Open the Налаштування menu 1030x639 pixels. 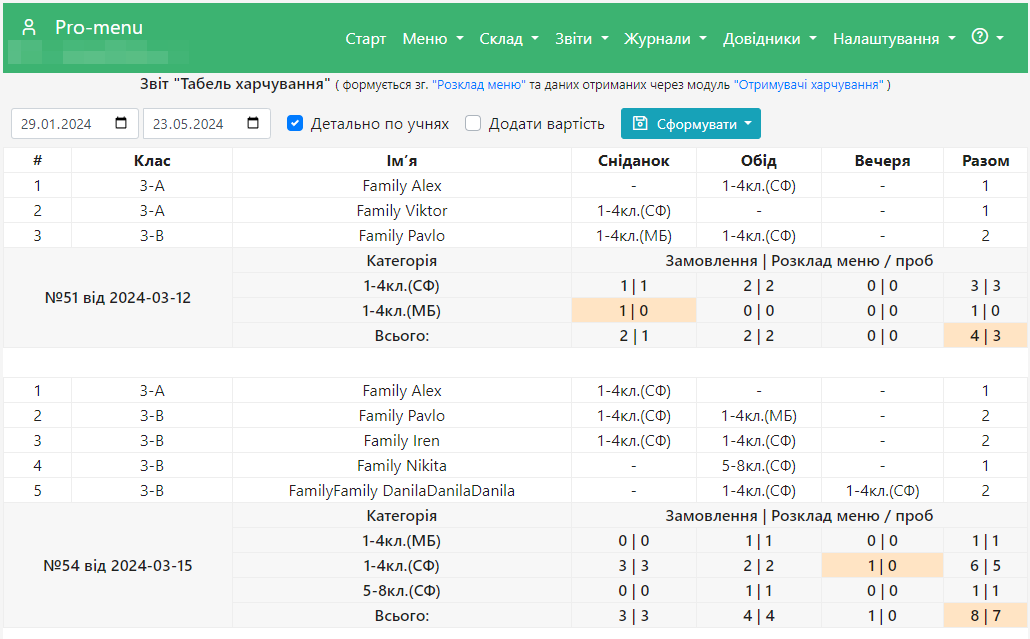click(x=894, y=39)
